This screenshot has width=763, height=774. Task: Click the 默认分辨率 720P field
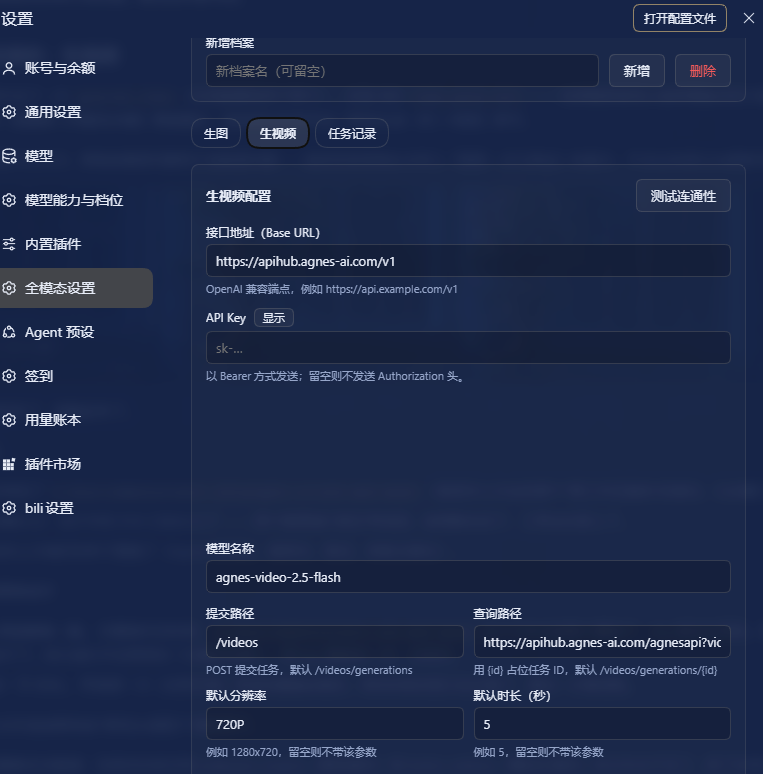(335, 724)
